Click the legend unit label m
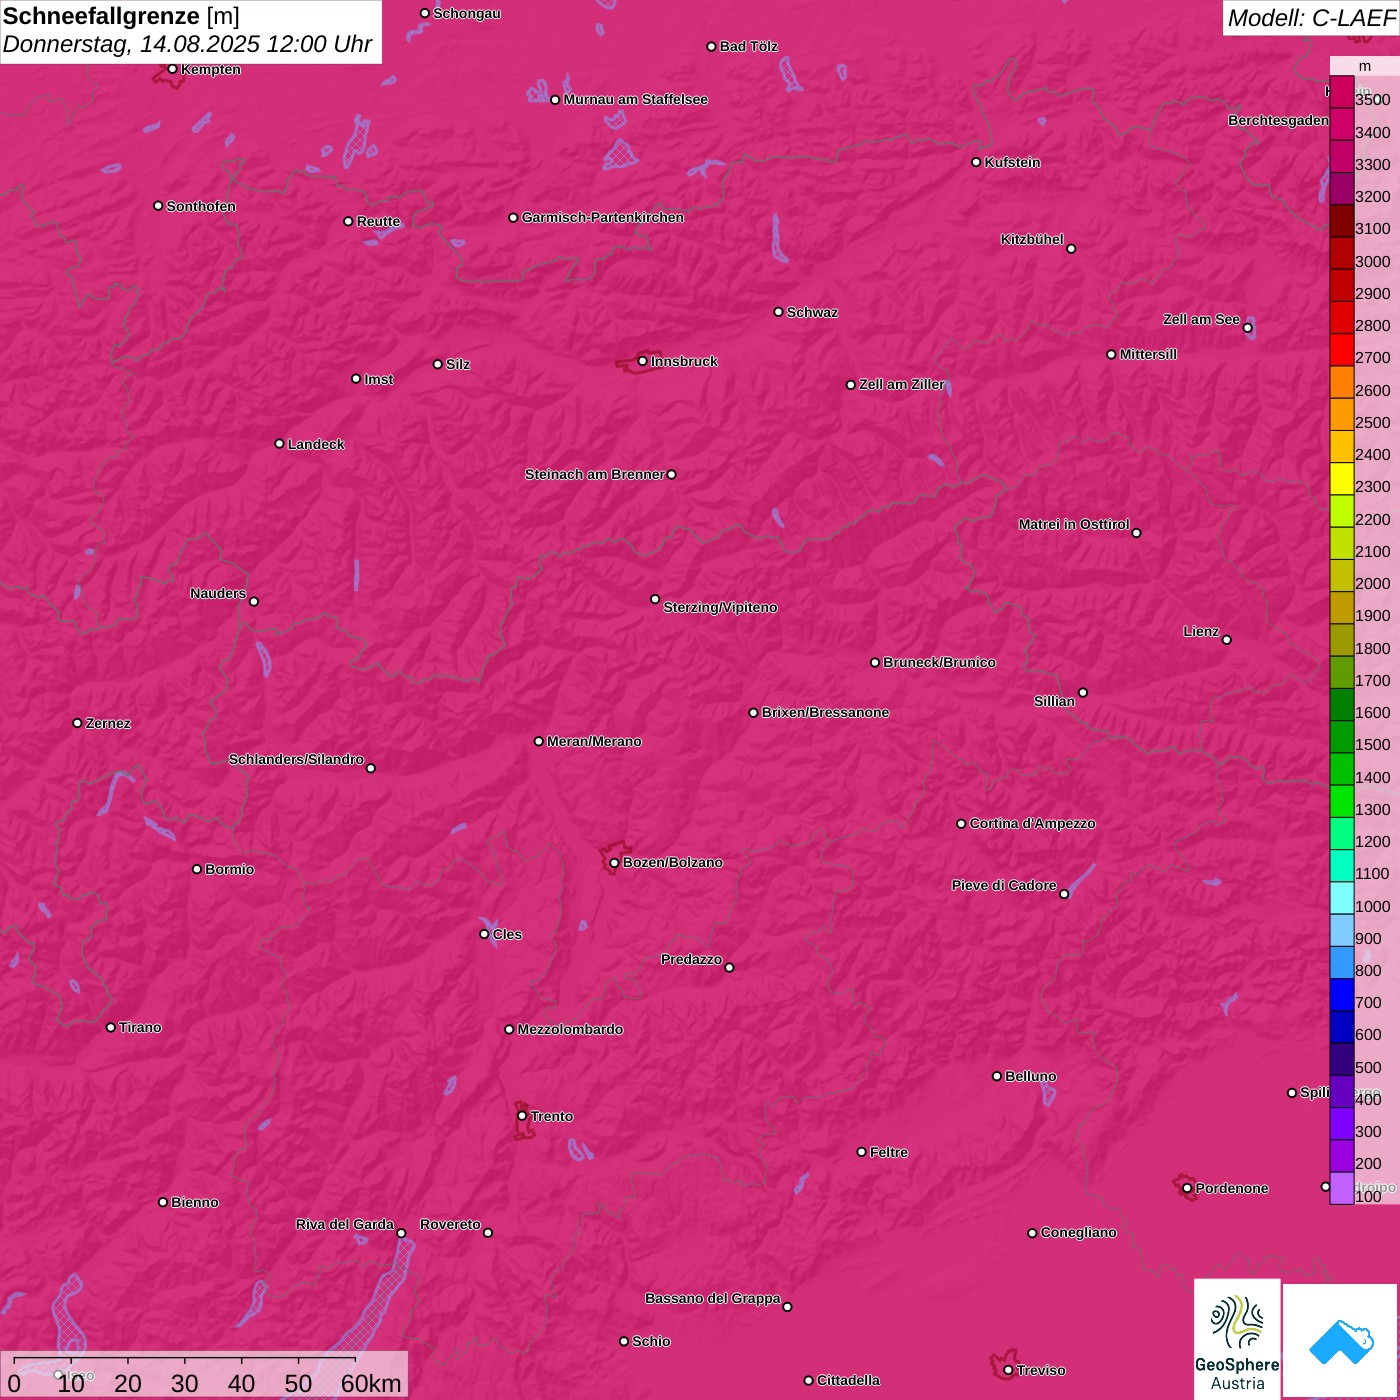 1364,66
